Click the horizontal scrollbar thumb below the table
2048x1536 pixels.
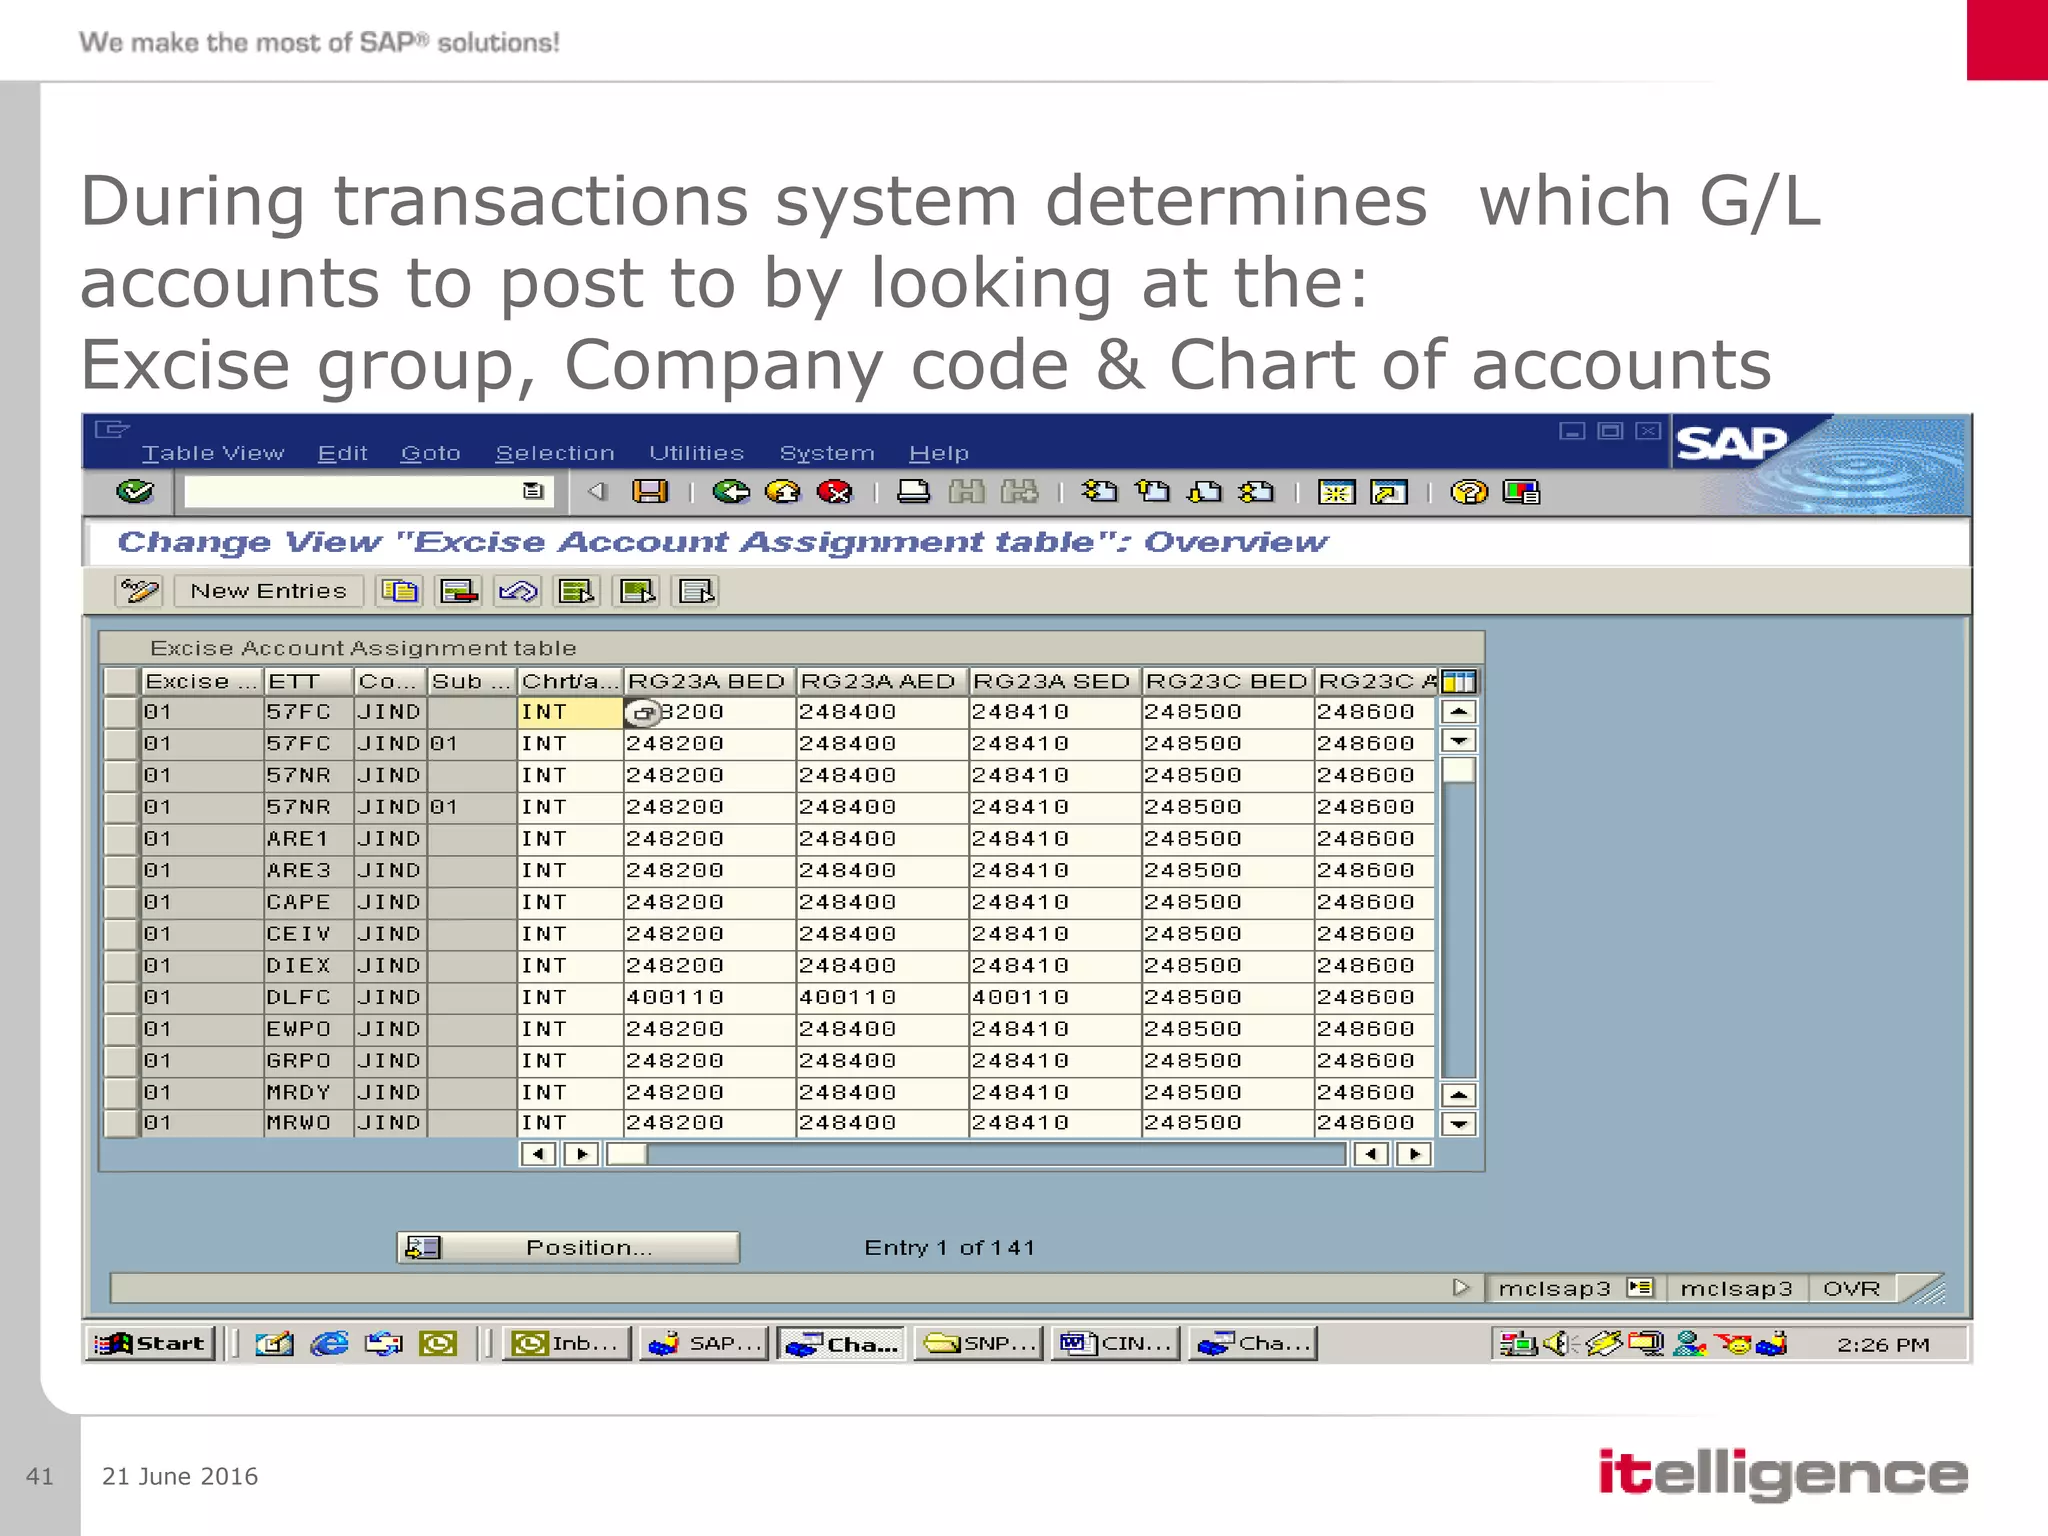pyautogui.click(x=627, y=1154)
